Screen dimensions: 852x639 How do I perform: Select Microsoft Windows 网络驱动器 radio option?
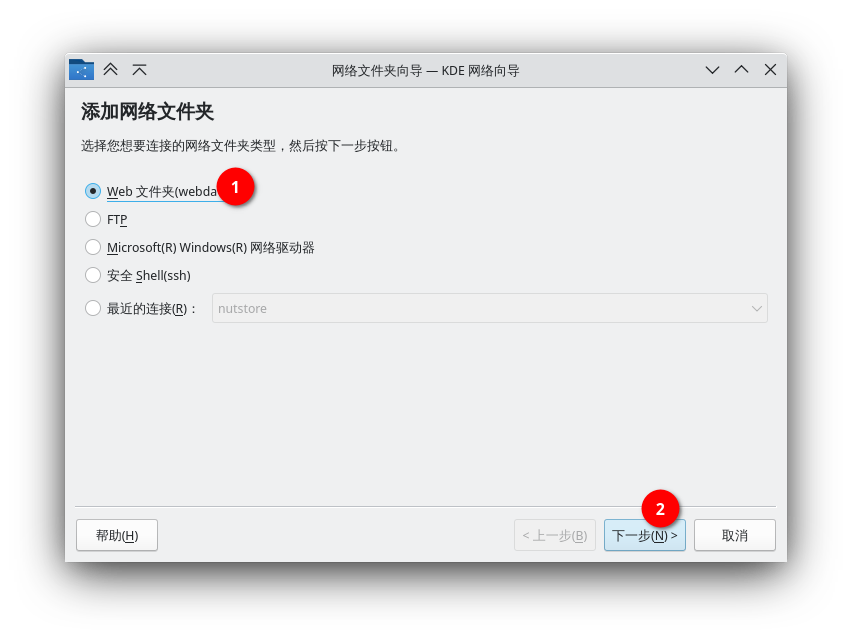pyautogui.click(x=93, y=247)
